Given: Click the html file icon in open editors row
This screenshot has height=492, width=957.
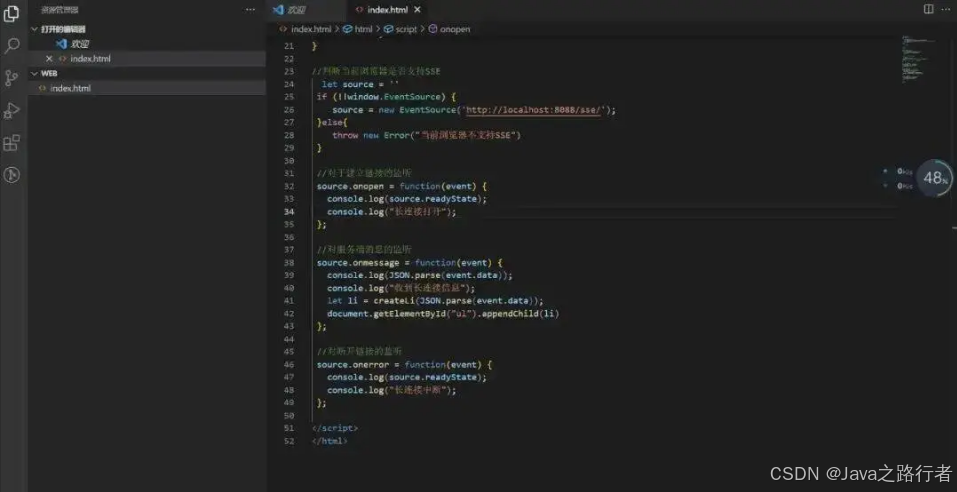Looking at the screenshot, I should [x=62, y=59].
